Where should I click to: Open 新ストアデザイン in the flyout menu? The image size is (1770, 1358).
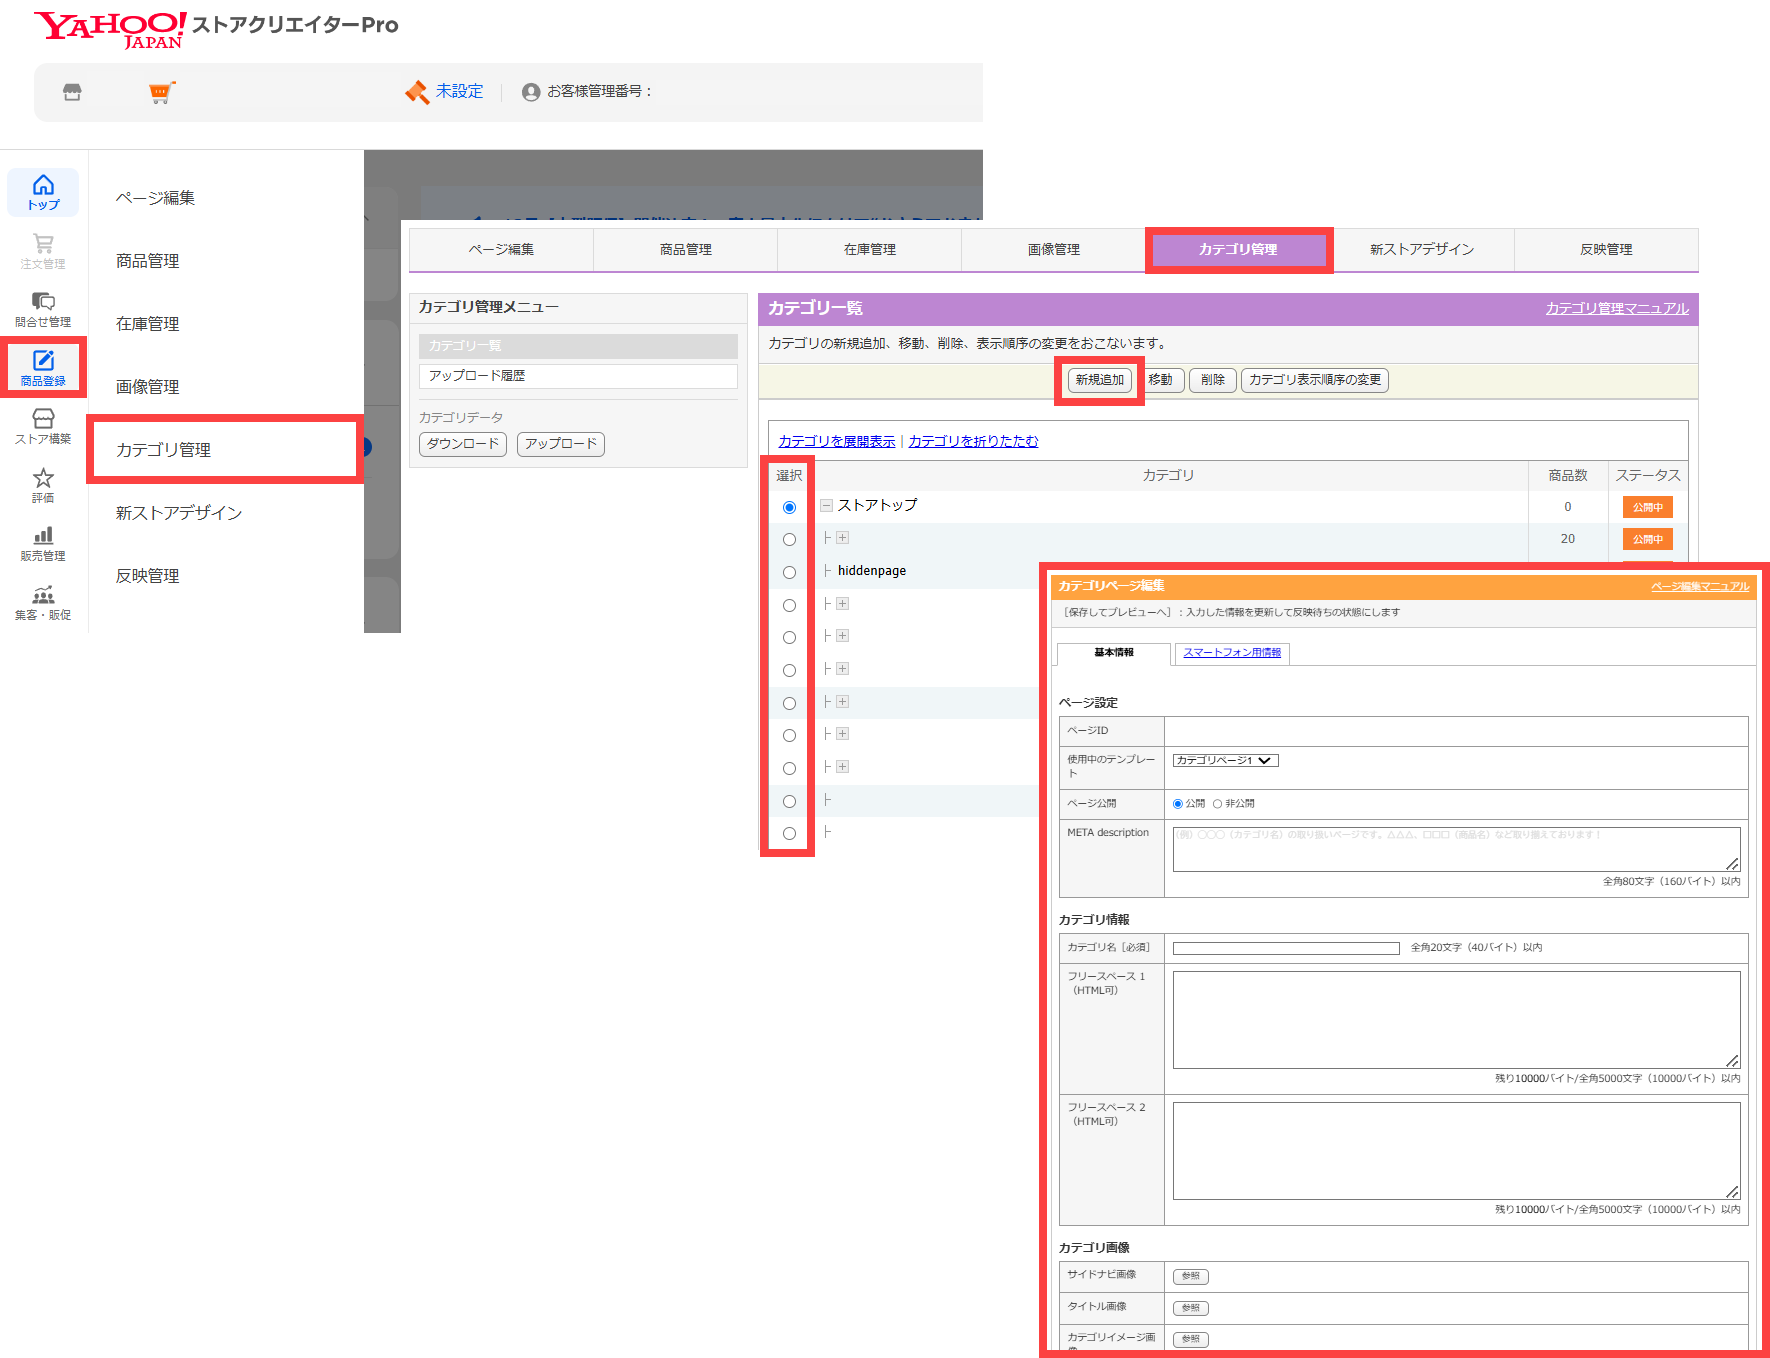(179, 513)
